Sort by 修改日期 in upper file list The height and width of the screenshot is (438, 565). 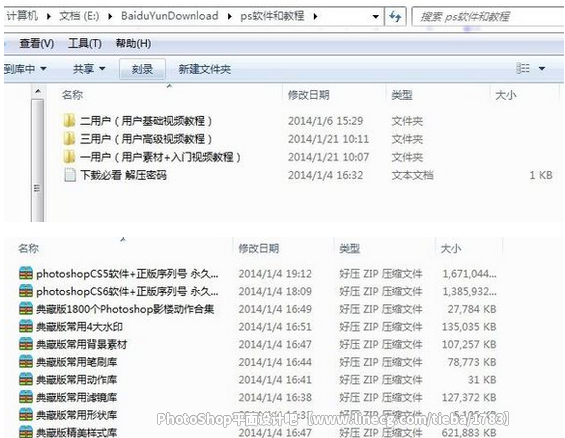(308, 95)
